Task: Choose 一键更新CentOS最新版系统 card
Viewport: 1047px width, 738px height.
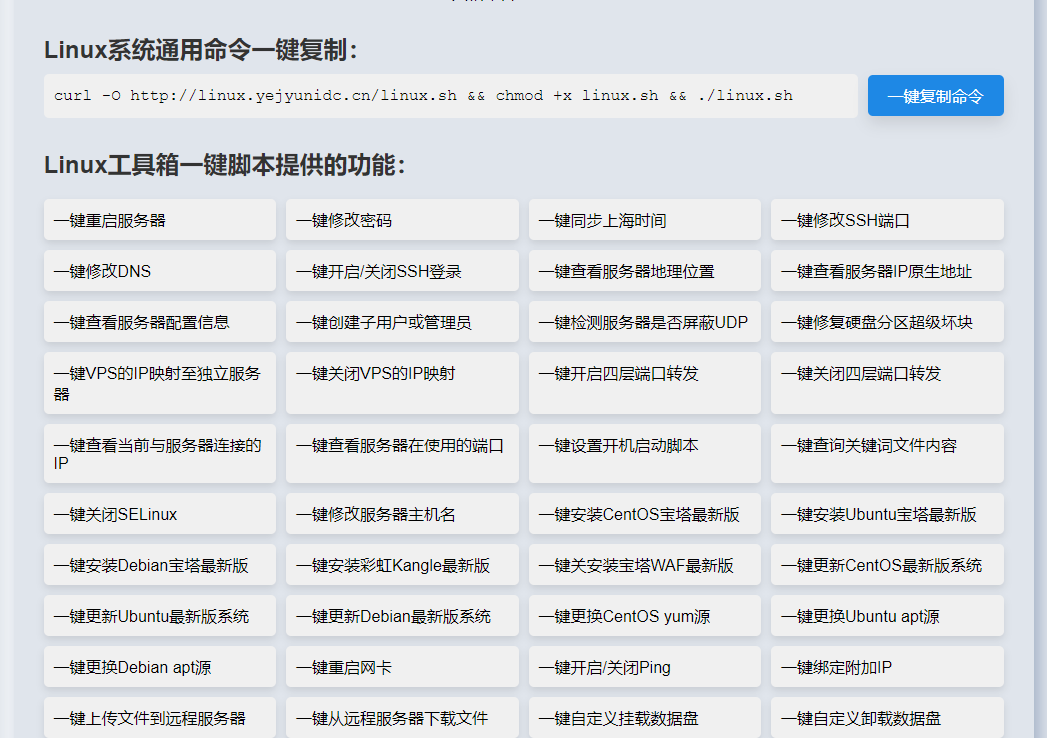Action: (887, 565)
